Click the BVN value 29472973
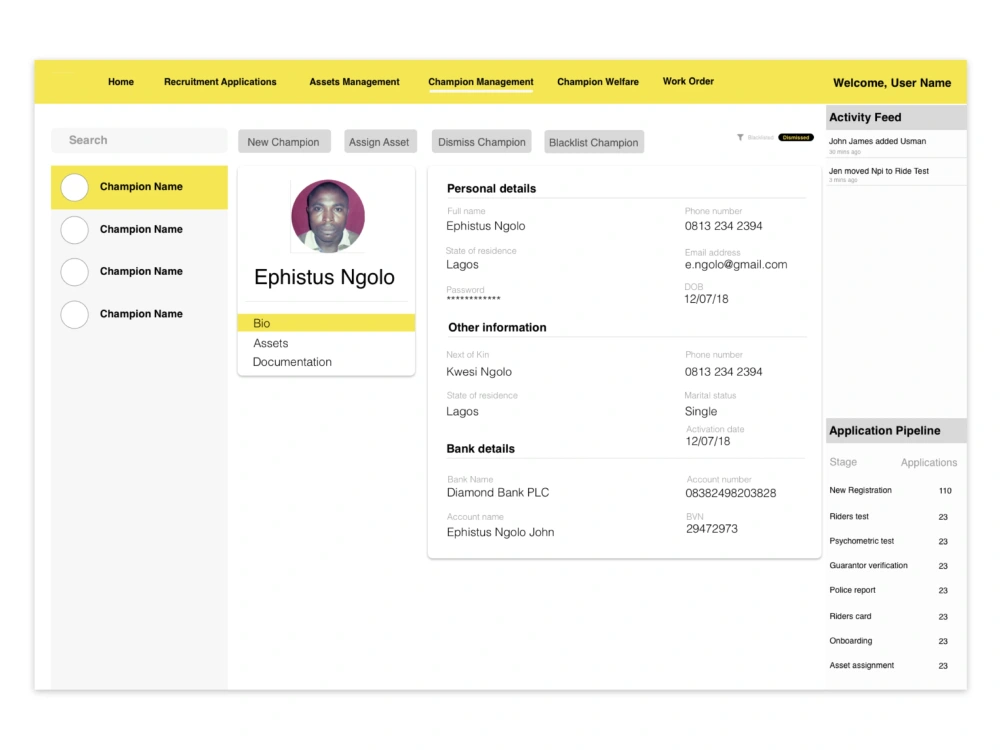1000x750 pixels. click(712, 529)
